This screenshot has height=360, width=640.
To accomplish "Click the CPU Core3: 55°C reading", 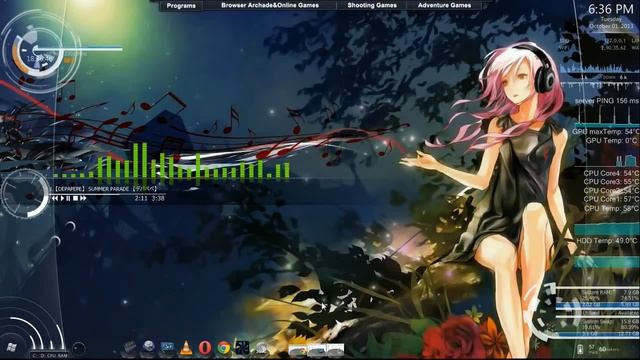I will pyautogui.click(x=611, y=182).
